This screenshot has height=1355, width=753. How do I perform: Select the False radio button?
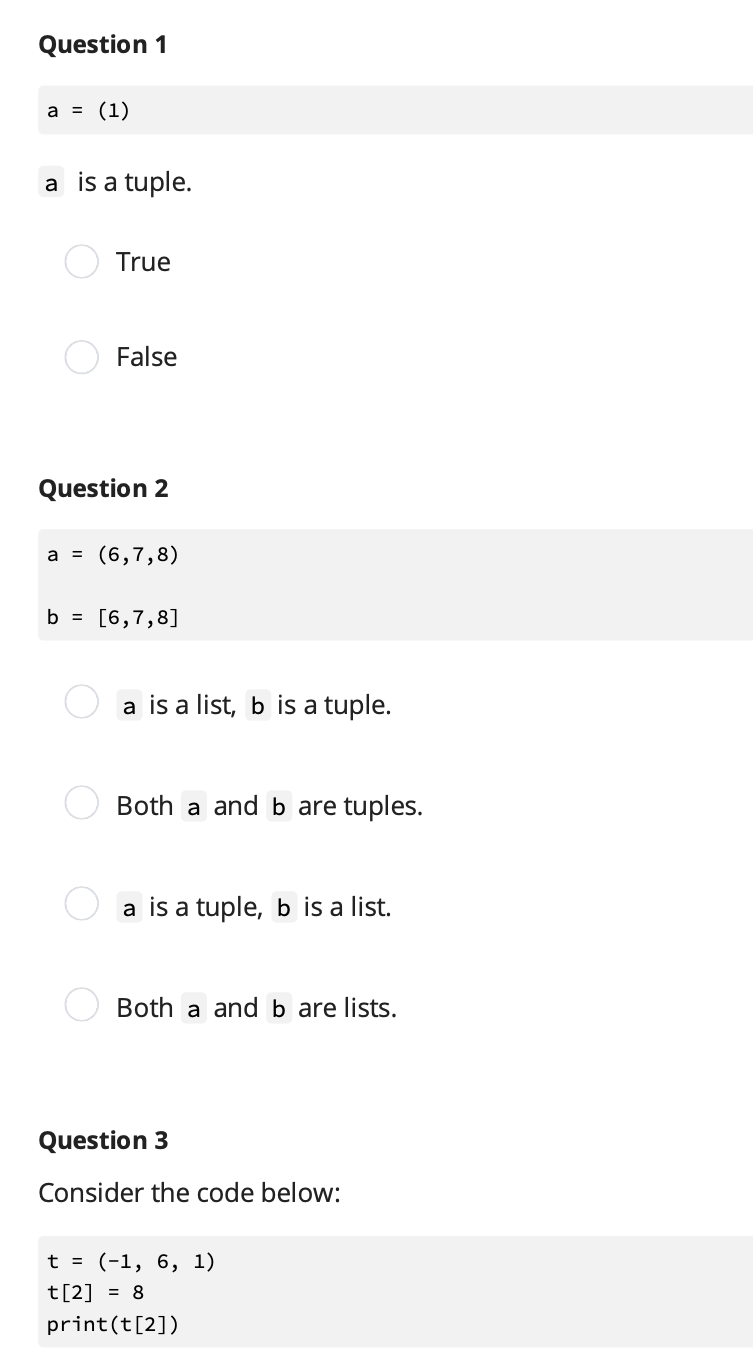tap(82, 357)
